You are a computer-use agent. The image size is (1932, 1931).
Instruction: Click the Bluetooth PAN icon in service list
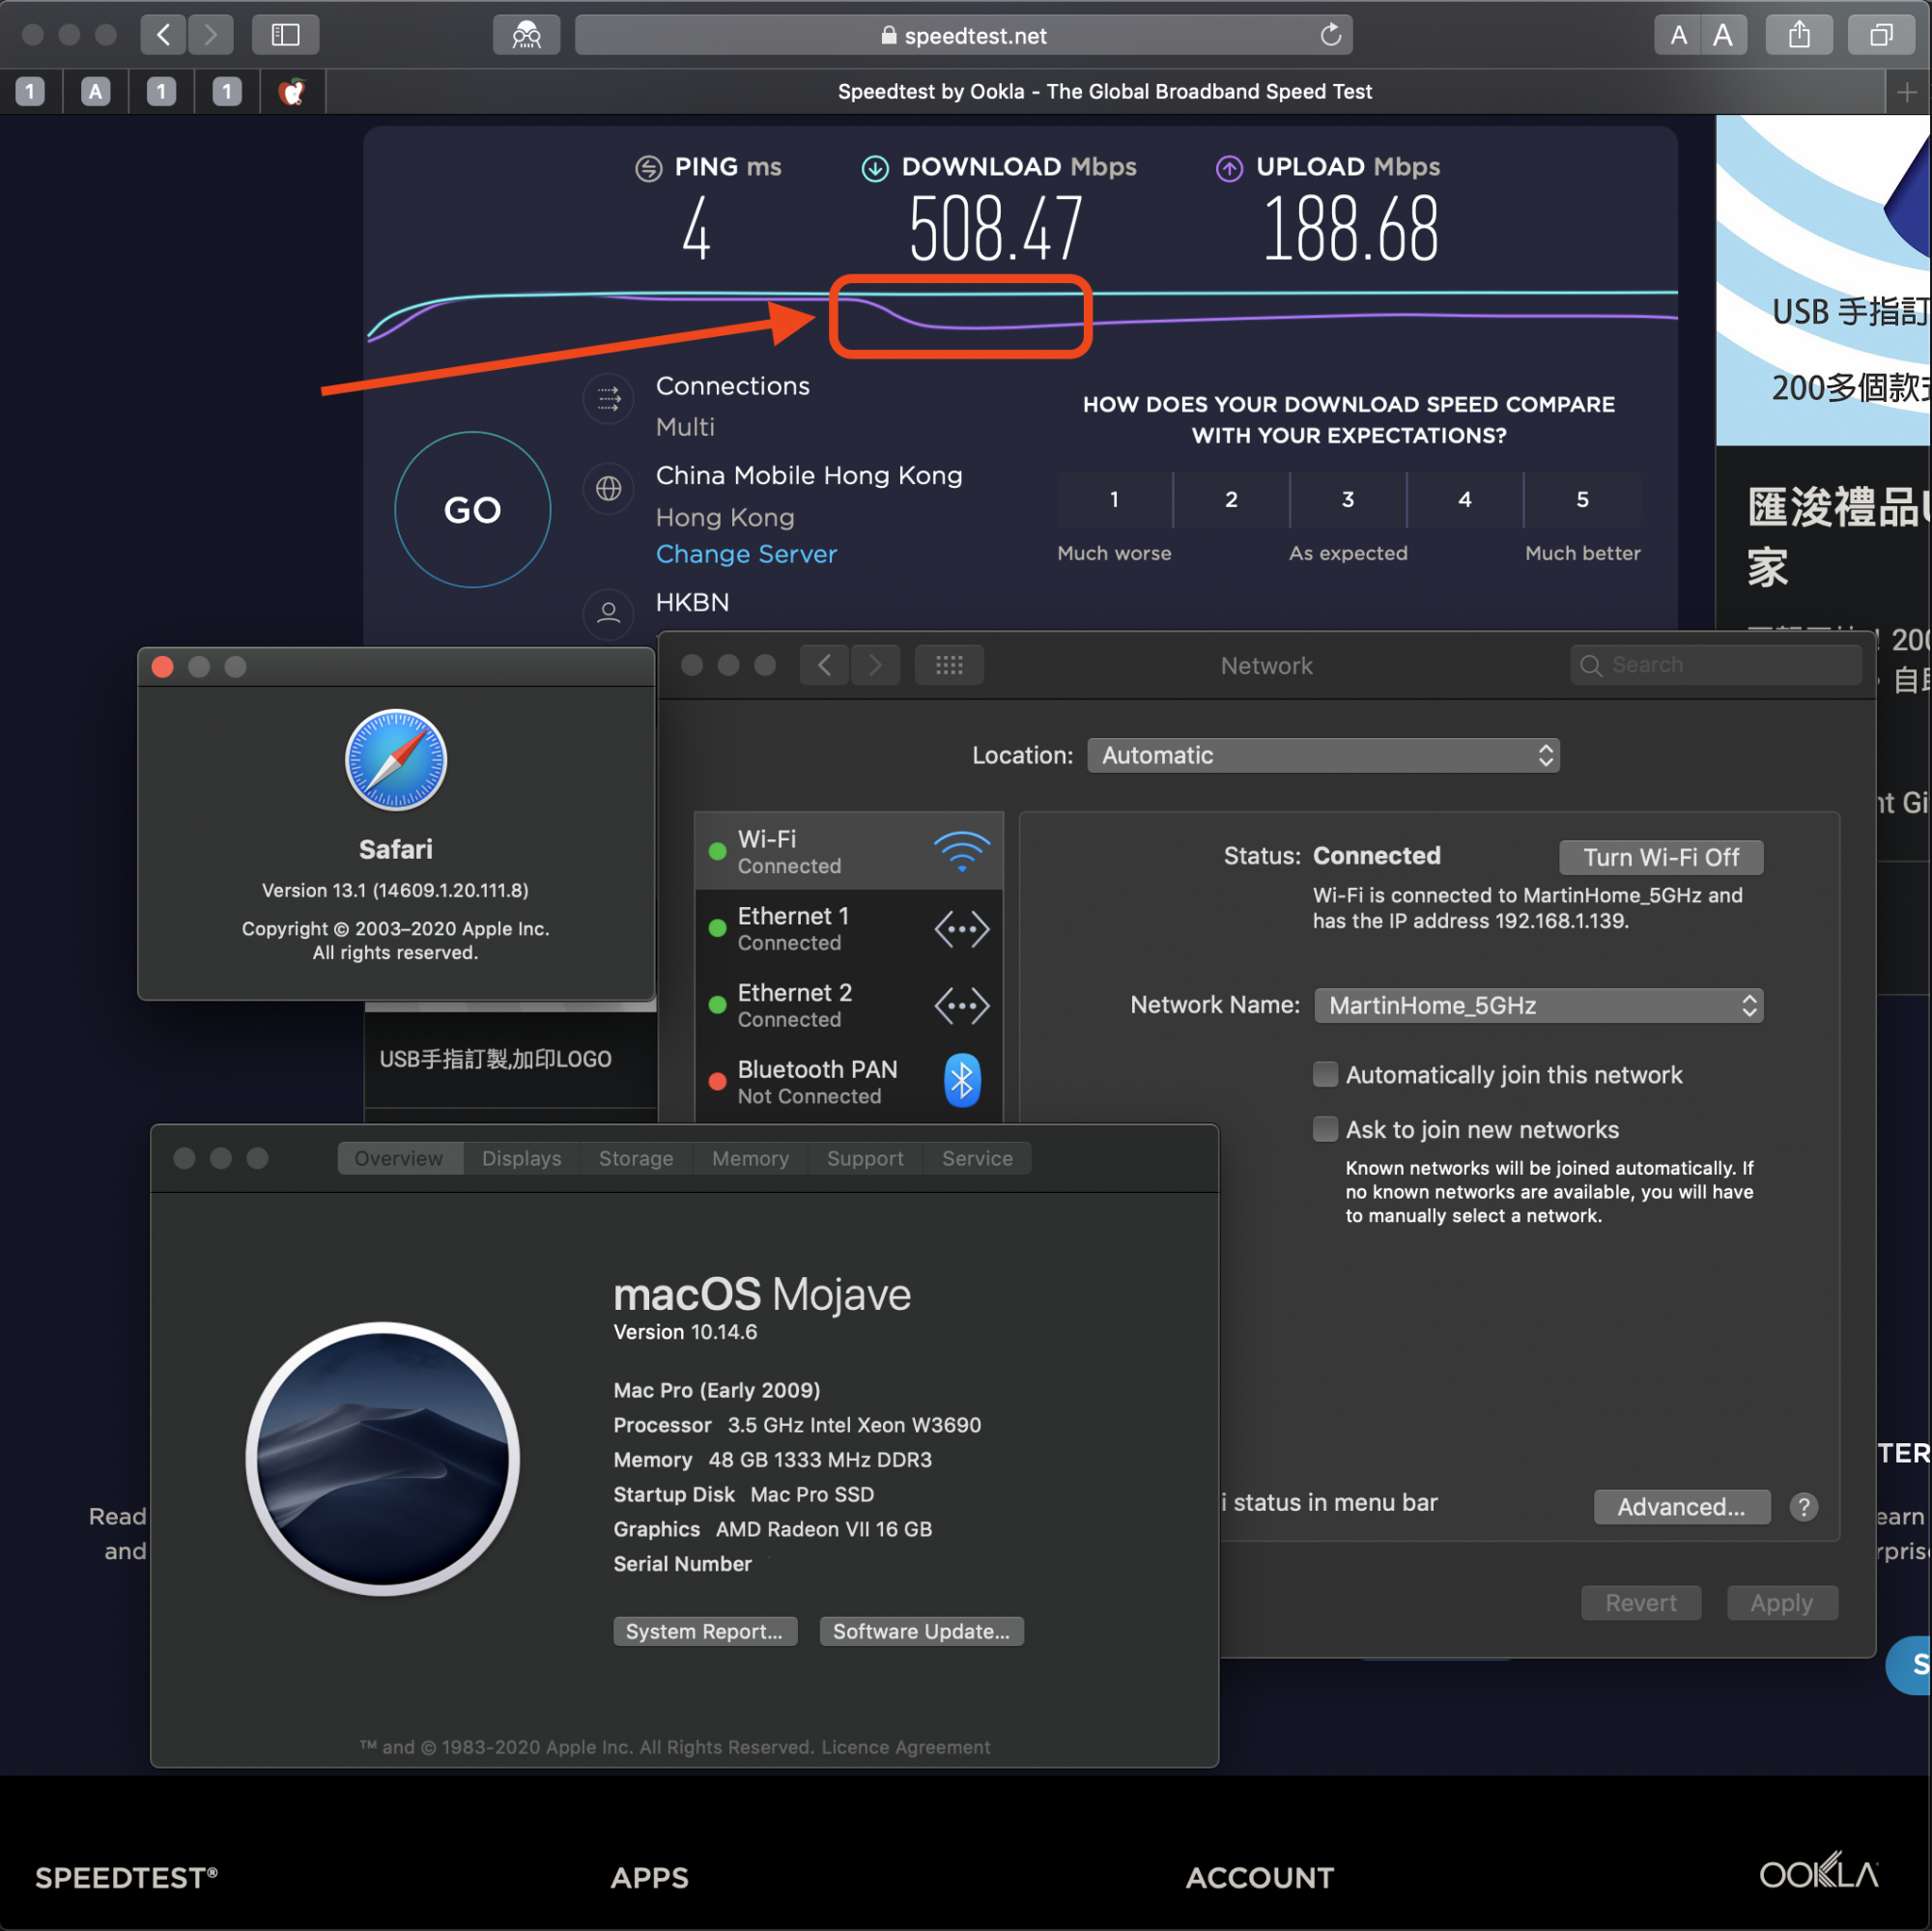coord(961,1081)
